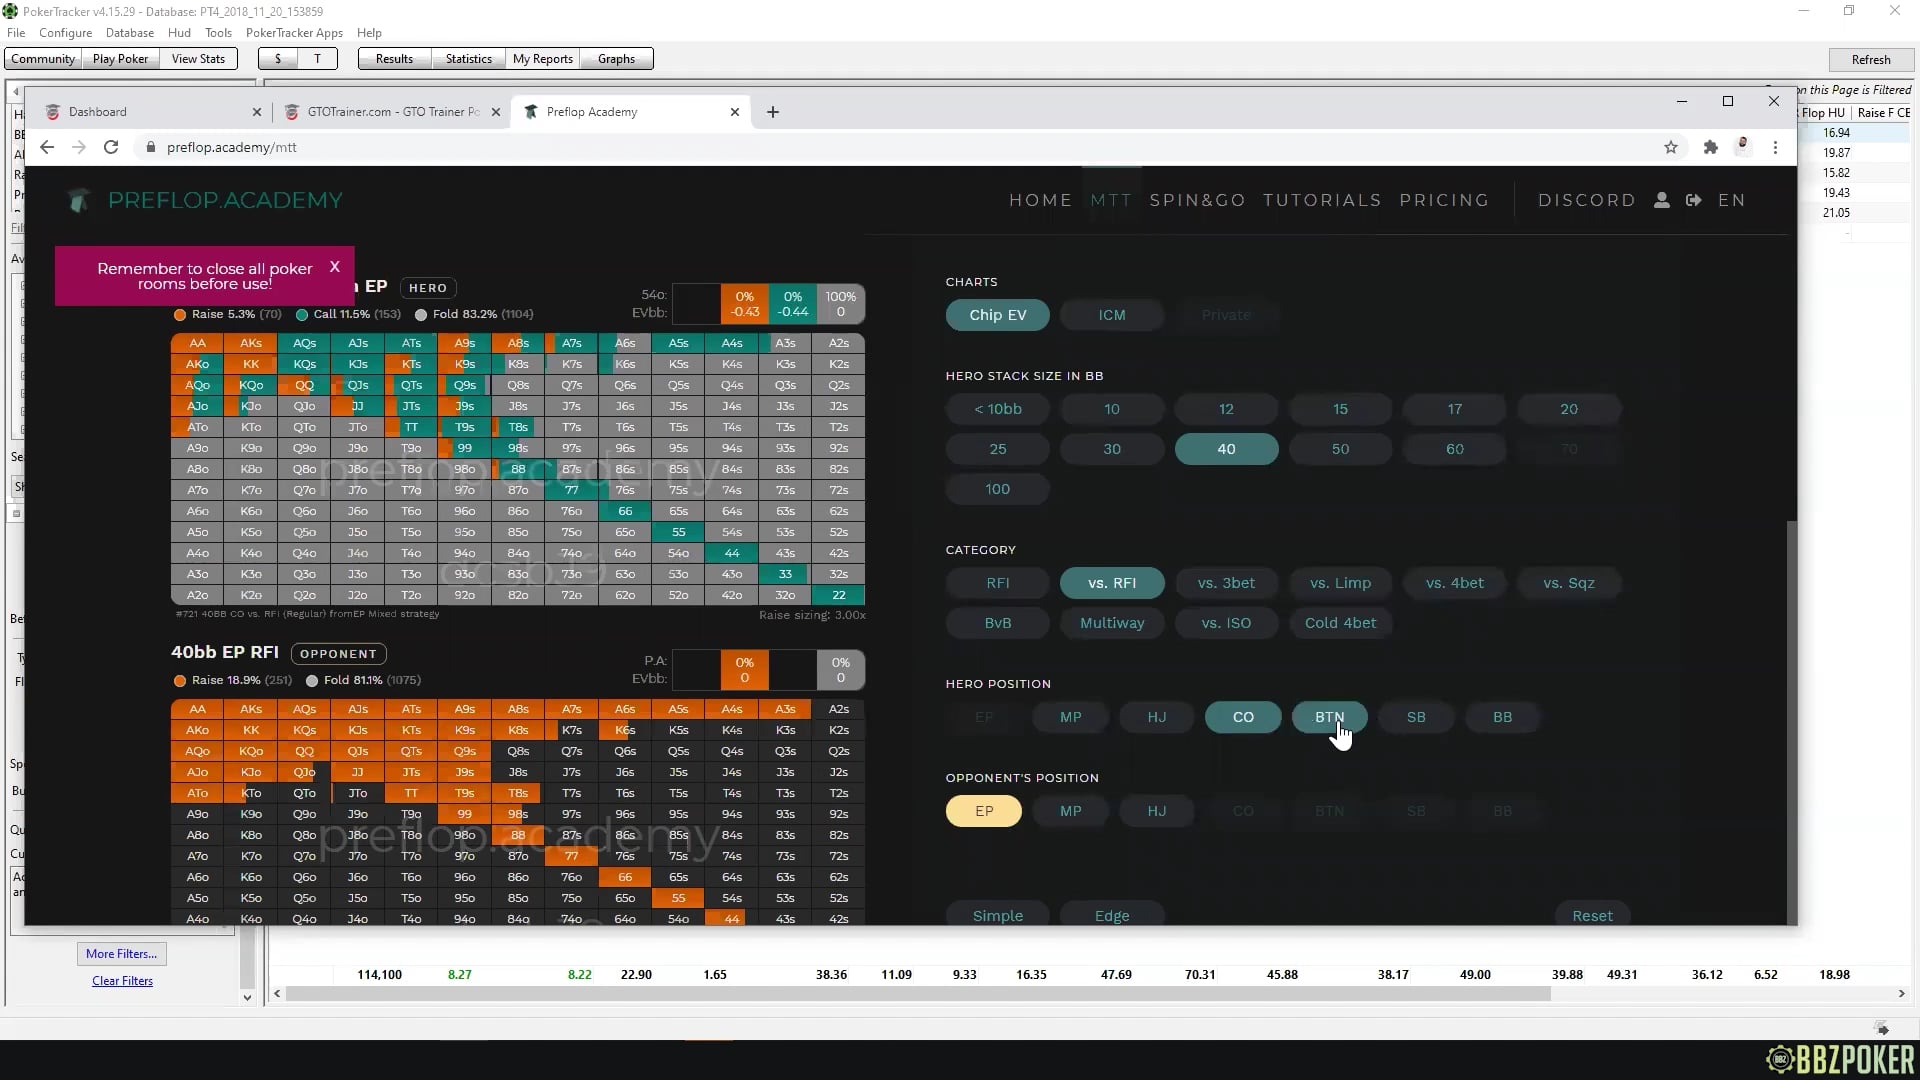Switch to the GTOTrainer.com tab

click(x=392, y=112)
